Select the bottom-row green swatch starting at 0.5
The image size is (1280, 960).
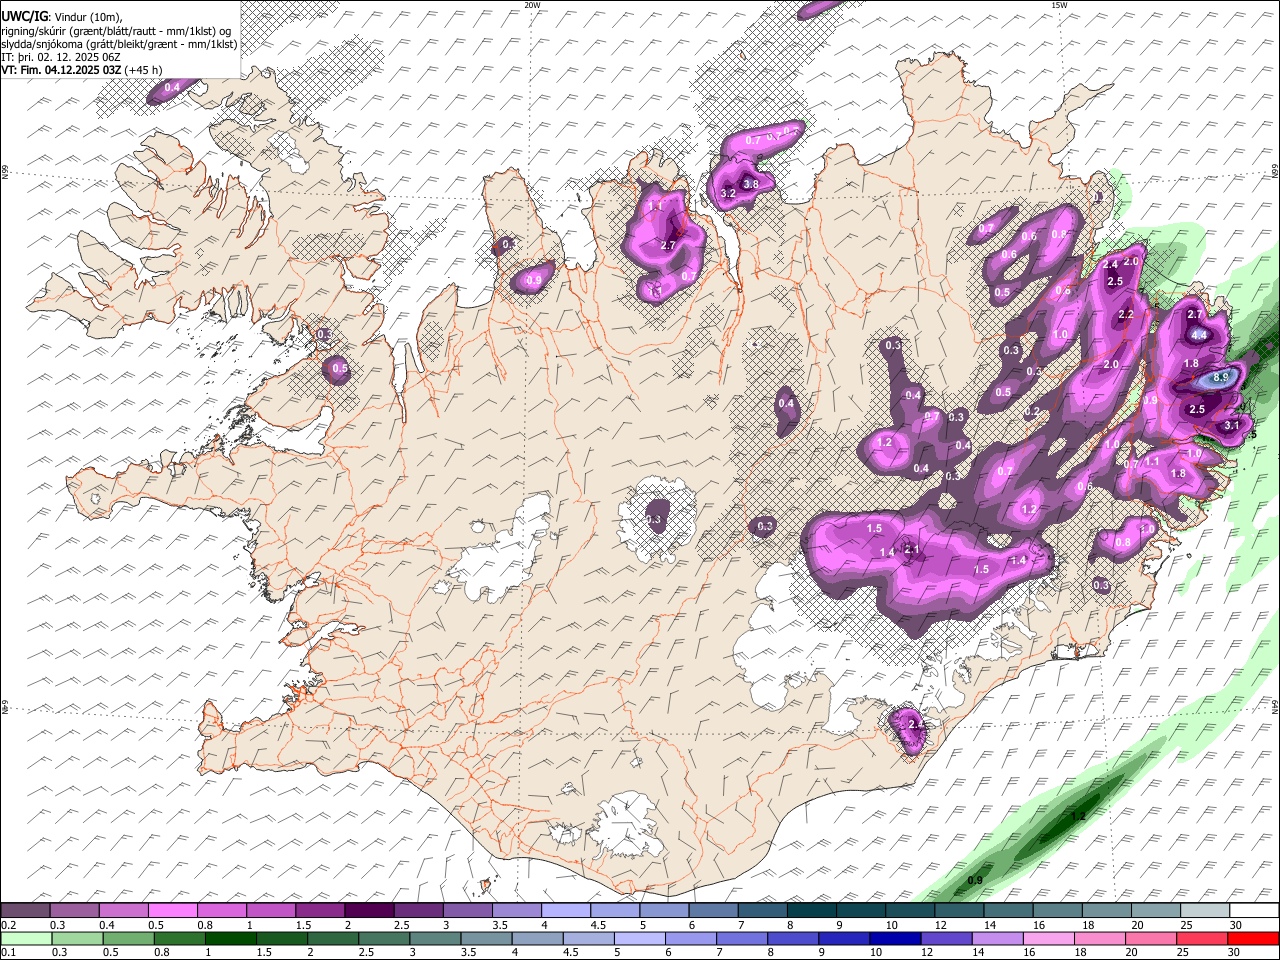(128, 939)
